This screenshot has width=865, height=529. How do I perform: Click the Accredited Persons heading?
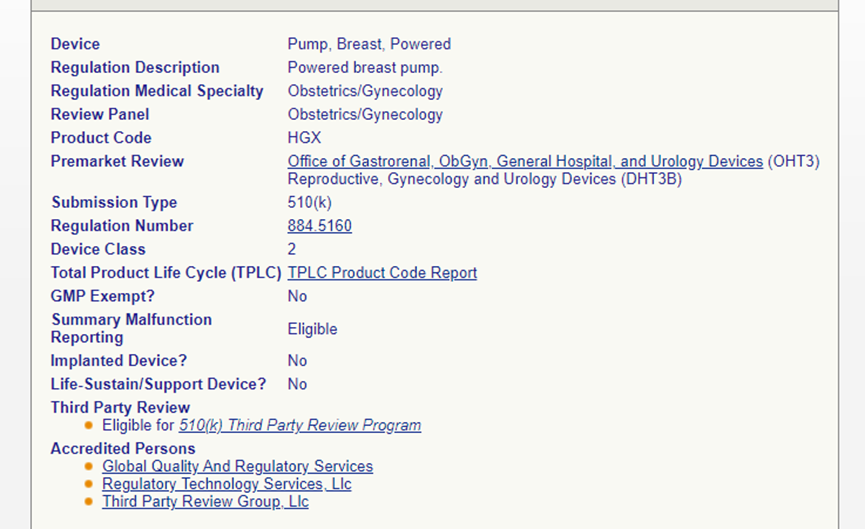(123, 449)
